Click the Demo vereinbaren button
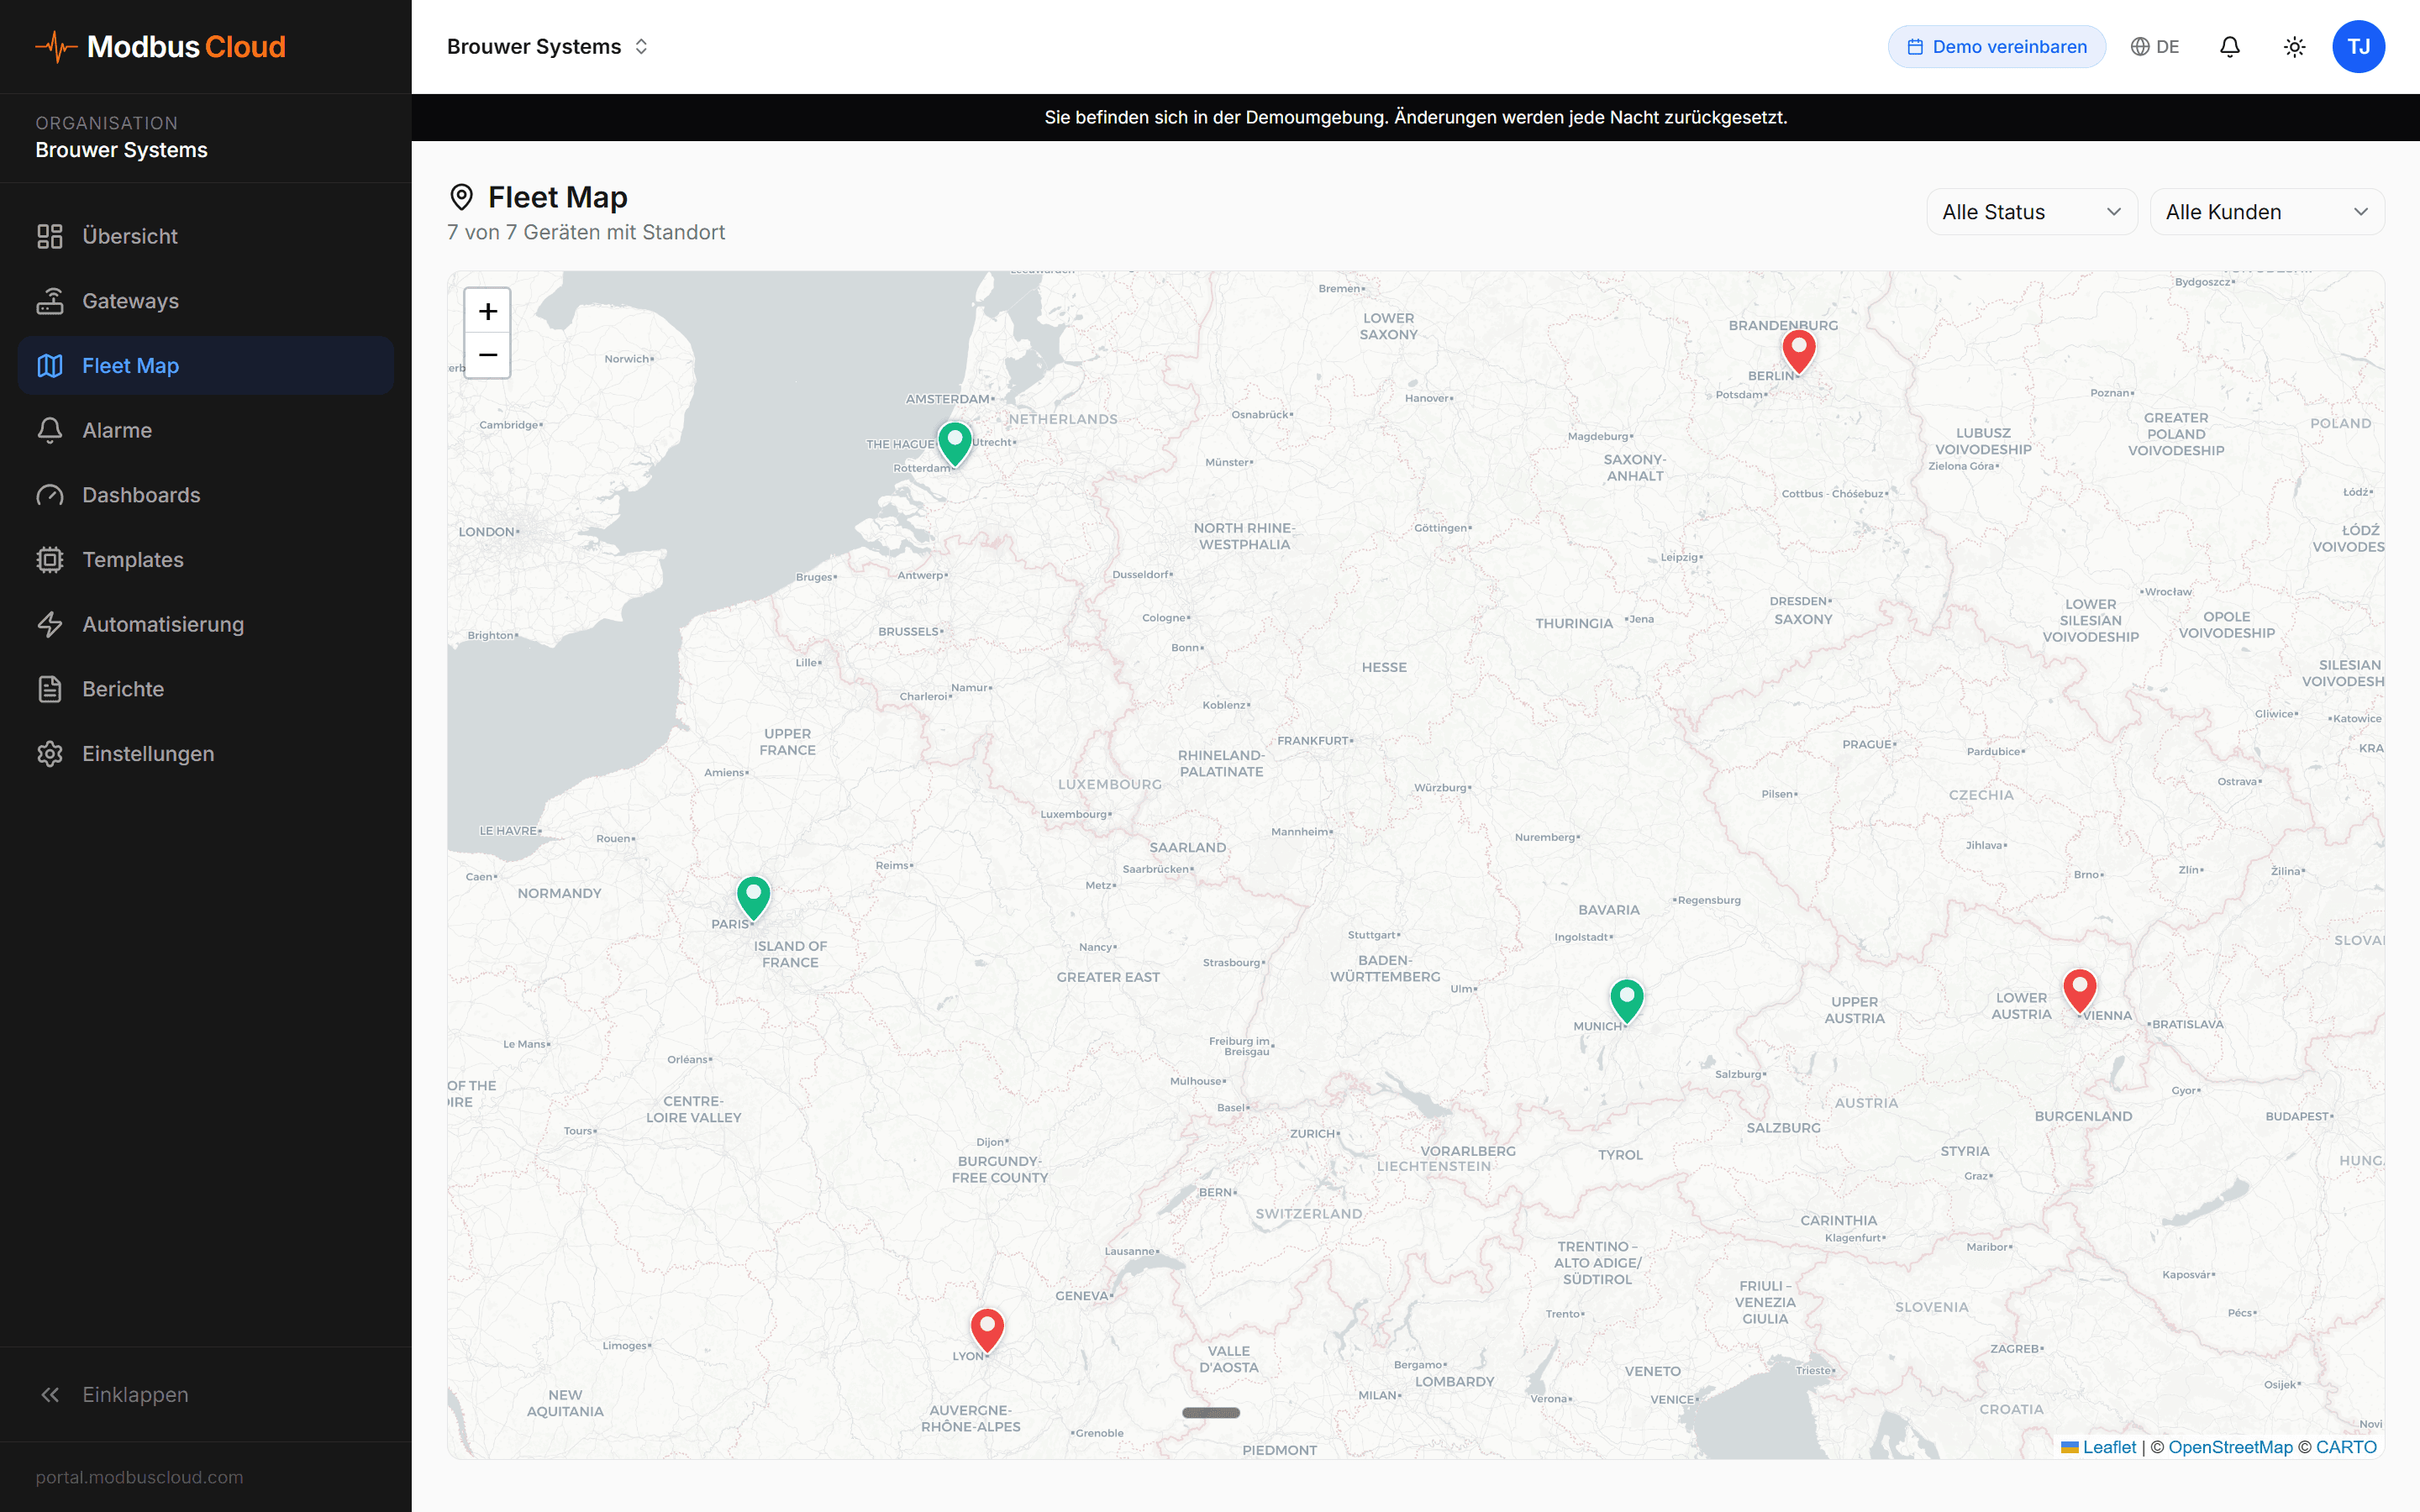 (1996, 46)
